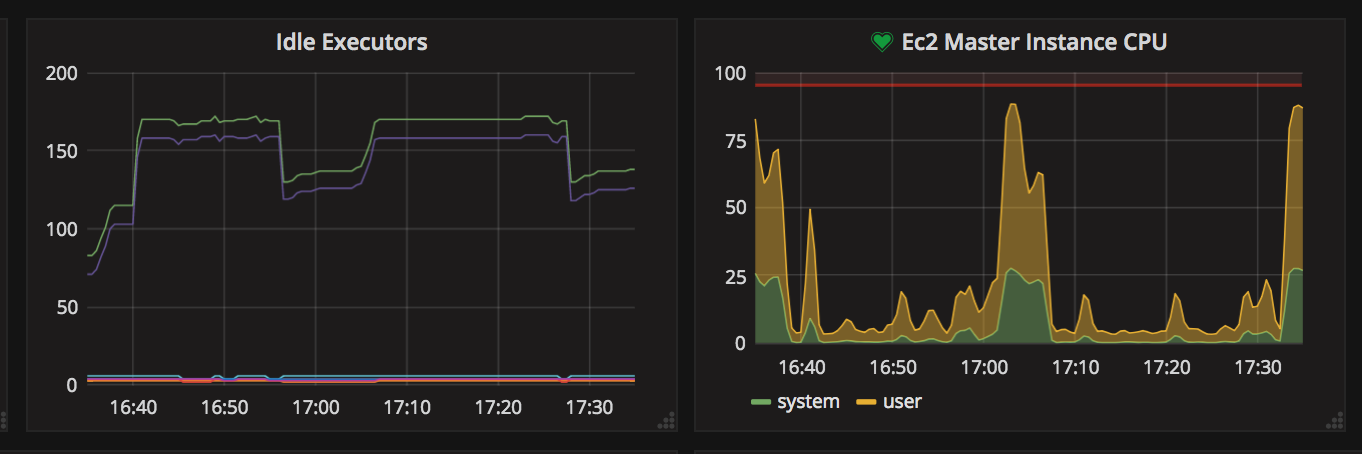Click the 150 y-axis label on Idle Executors

click(x=61, y=151)
